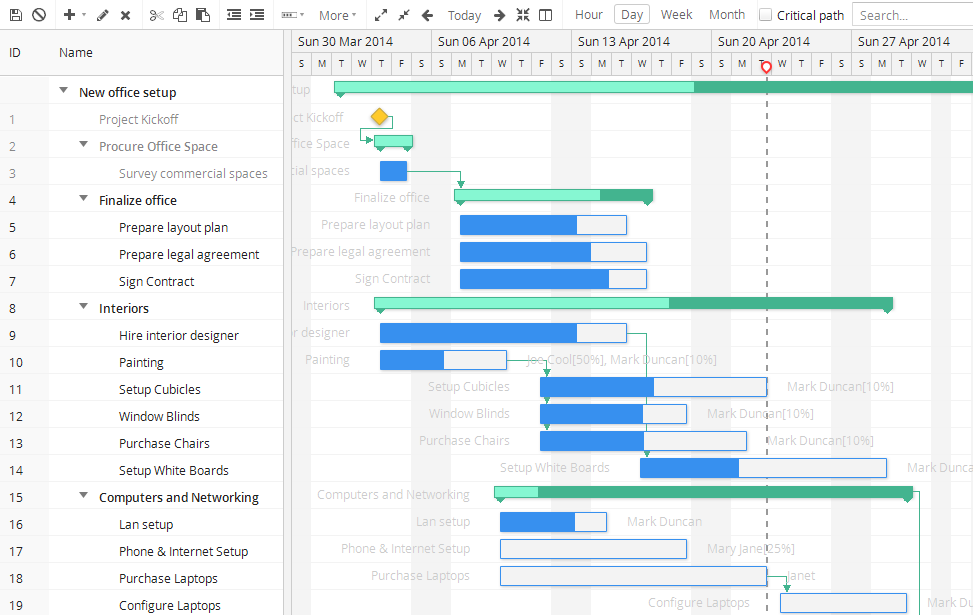Click the Interiors summary bar in chart
973x615 pixels.
633,303
